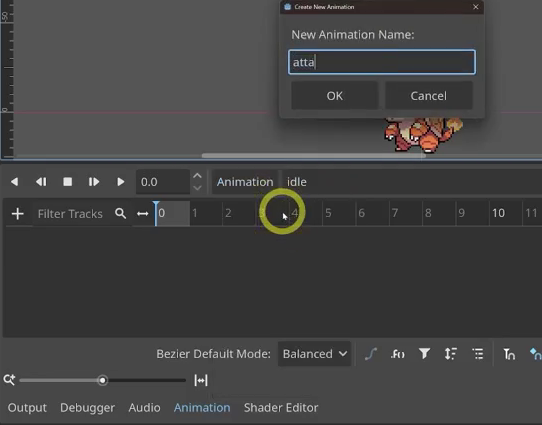Select timeline marker 1
542x425 pixels.
coord(195,213)
